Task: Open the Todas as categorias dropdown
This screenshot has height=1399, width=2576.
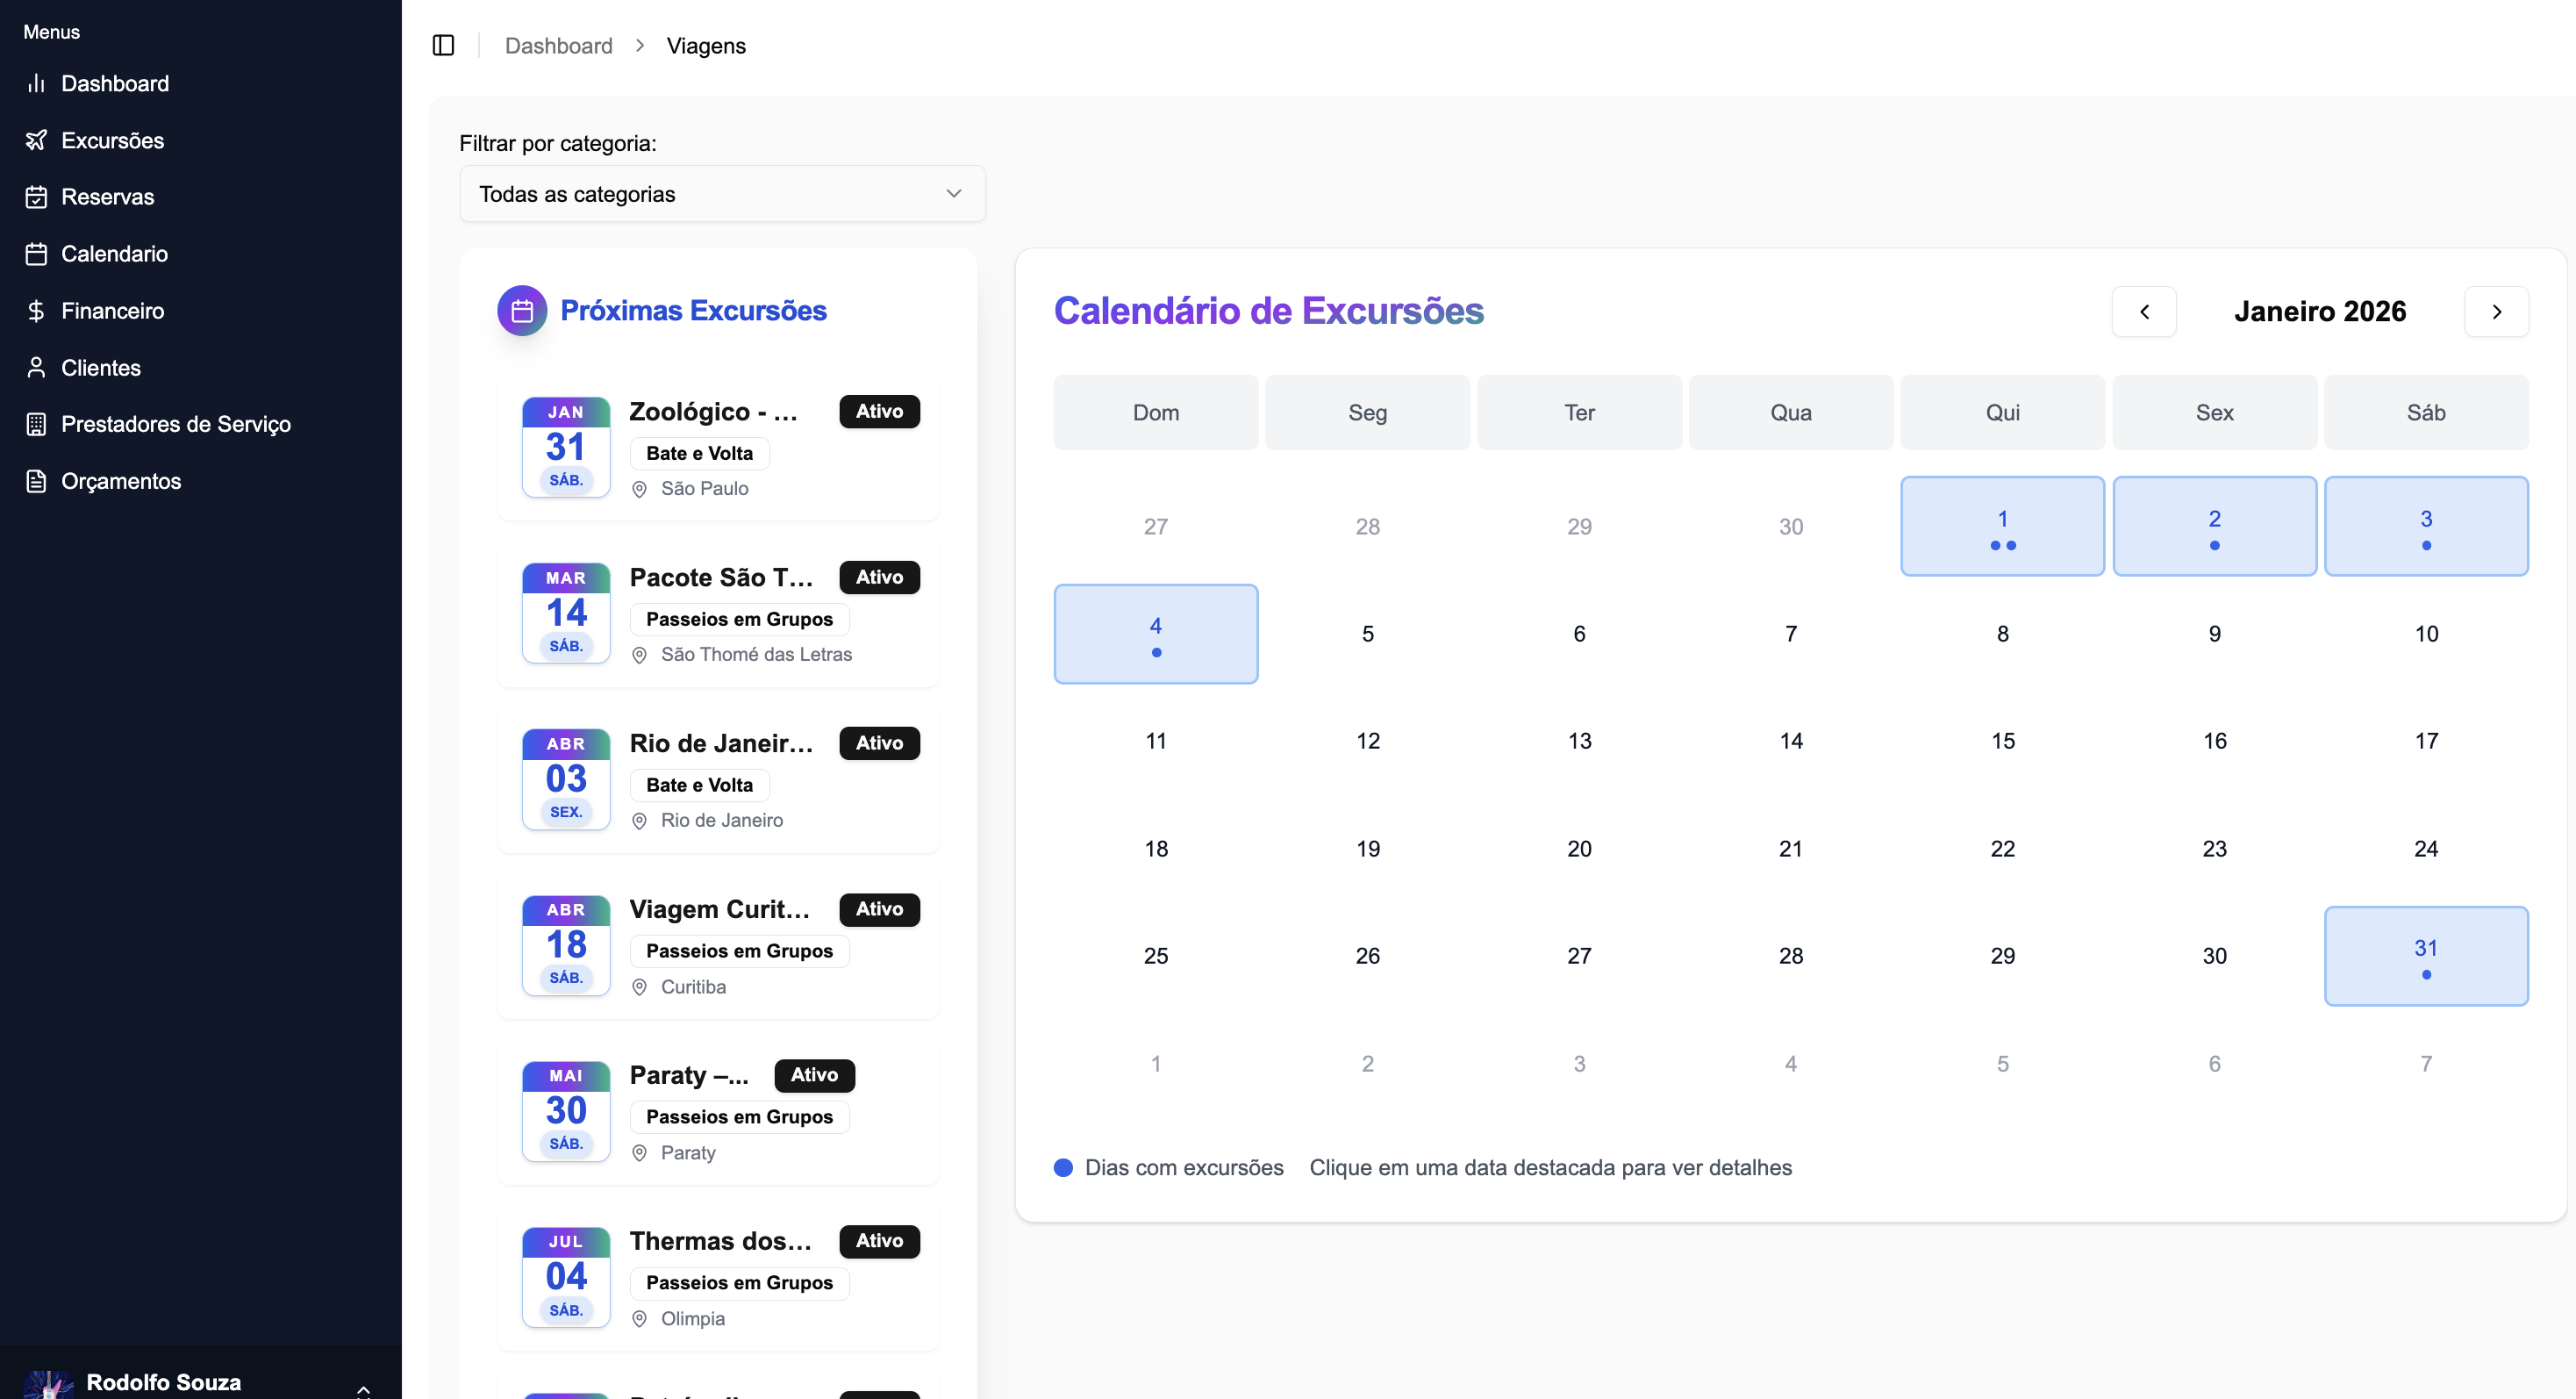Action: (722, 194)
